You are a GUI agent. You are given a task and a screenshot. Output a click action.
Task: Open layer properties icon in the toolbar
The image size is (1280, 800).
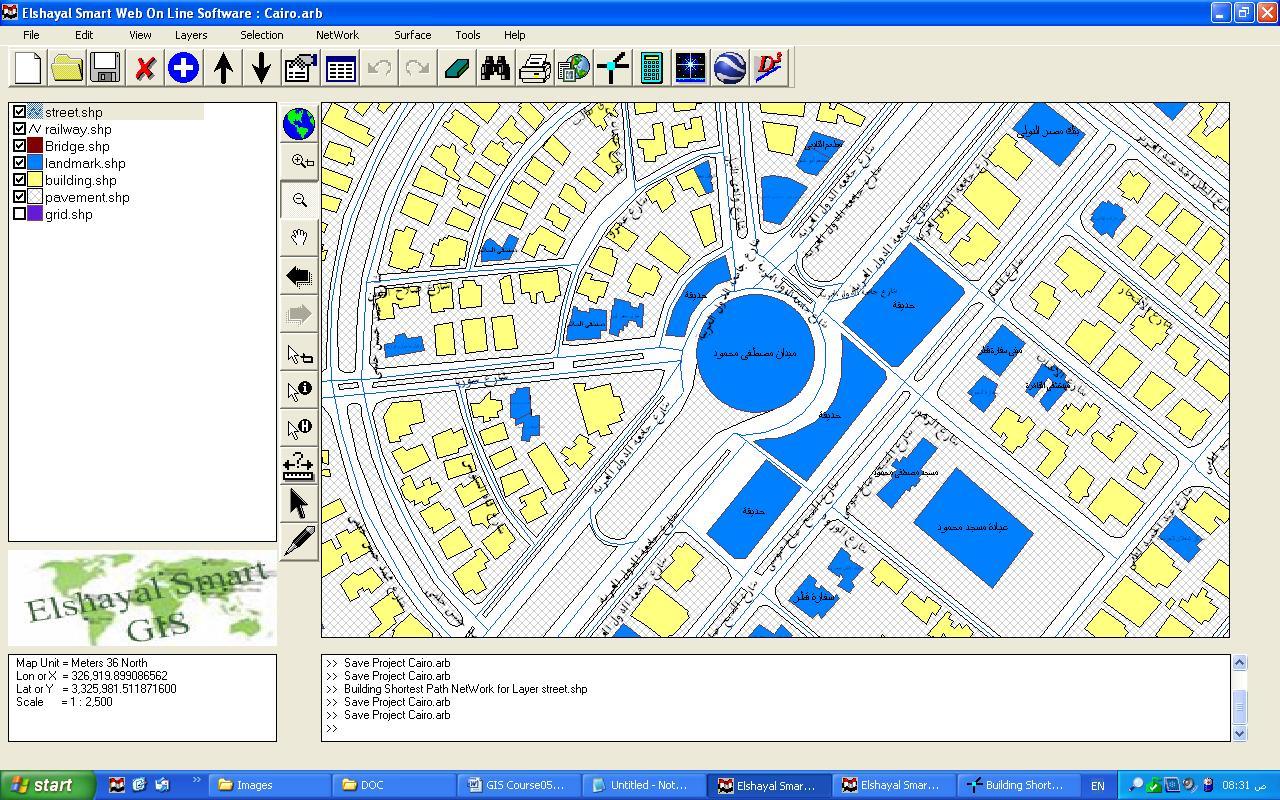coord(301,68)
